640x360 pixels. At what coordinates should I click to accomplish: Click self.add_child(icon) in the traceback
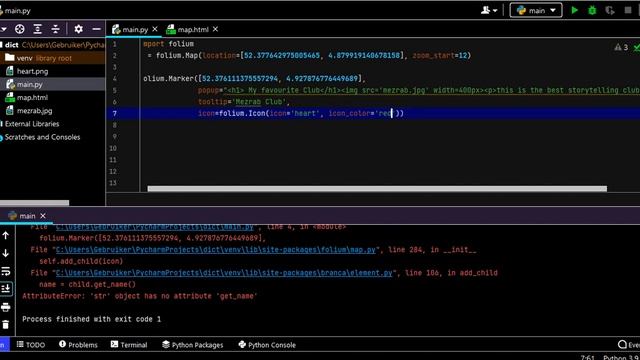pos(81,261)
